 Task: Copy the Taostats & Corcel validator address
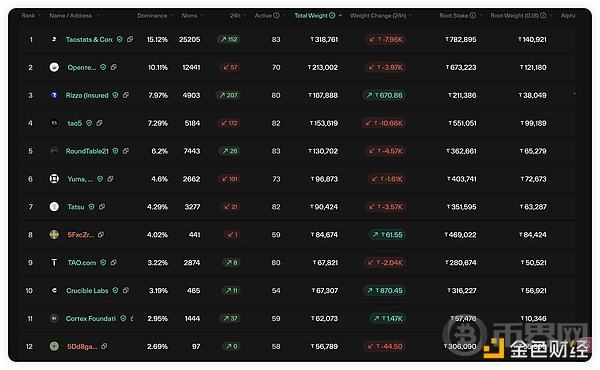[x=130, y=39]
